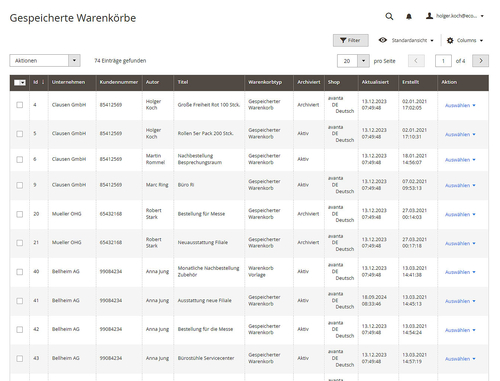Open the holger.koch user account menu

pos(455,16)
